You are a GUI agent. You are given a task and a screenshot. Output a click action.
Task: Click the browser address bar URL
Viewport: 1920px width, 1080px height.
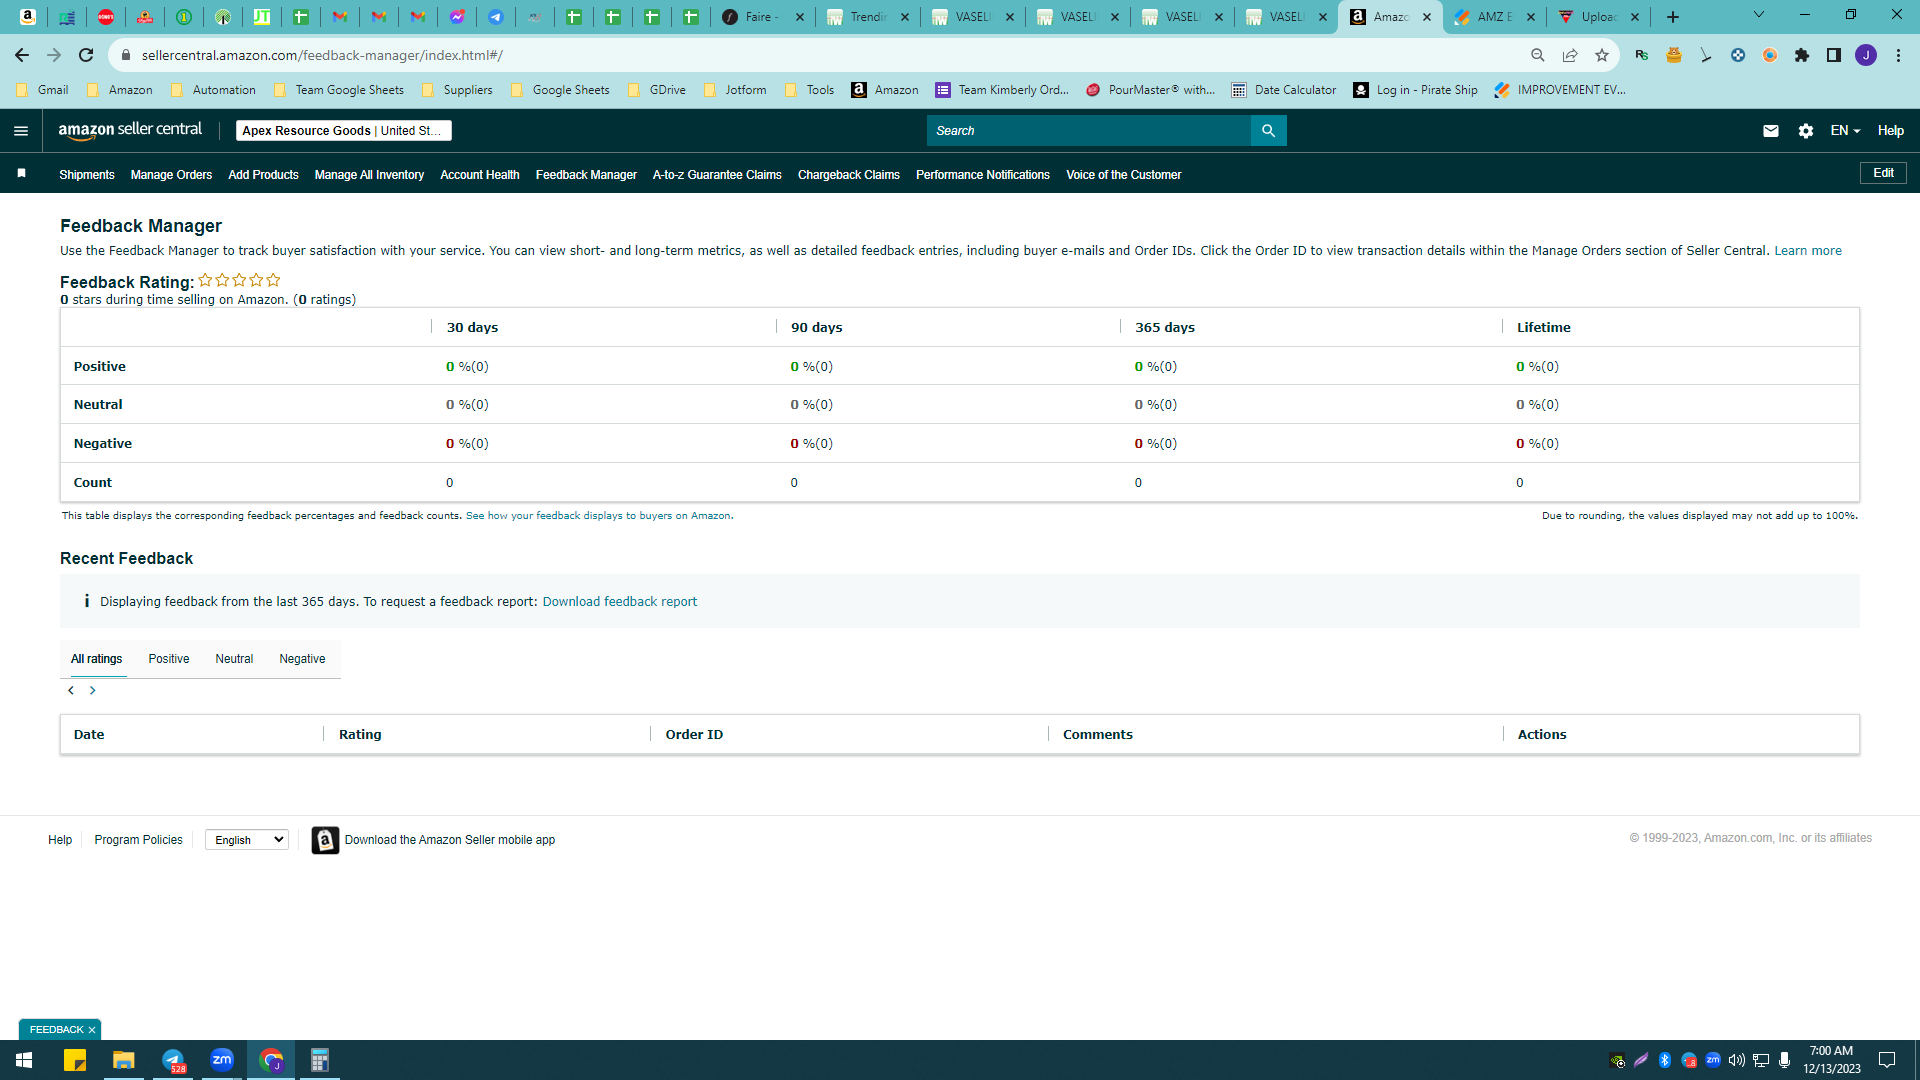pos(322,55)
